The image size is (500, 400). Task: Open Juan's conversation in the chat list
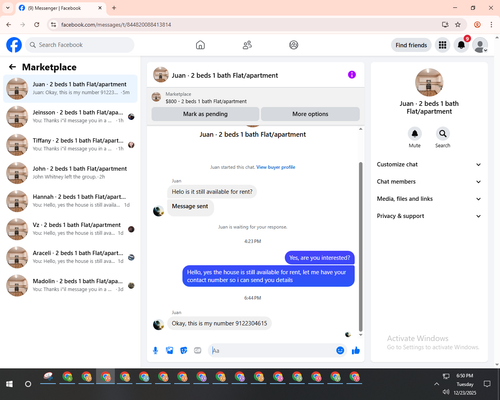click(x=70, y=88)
